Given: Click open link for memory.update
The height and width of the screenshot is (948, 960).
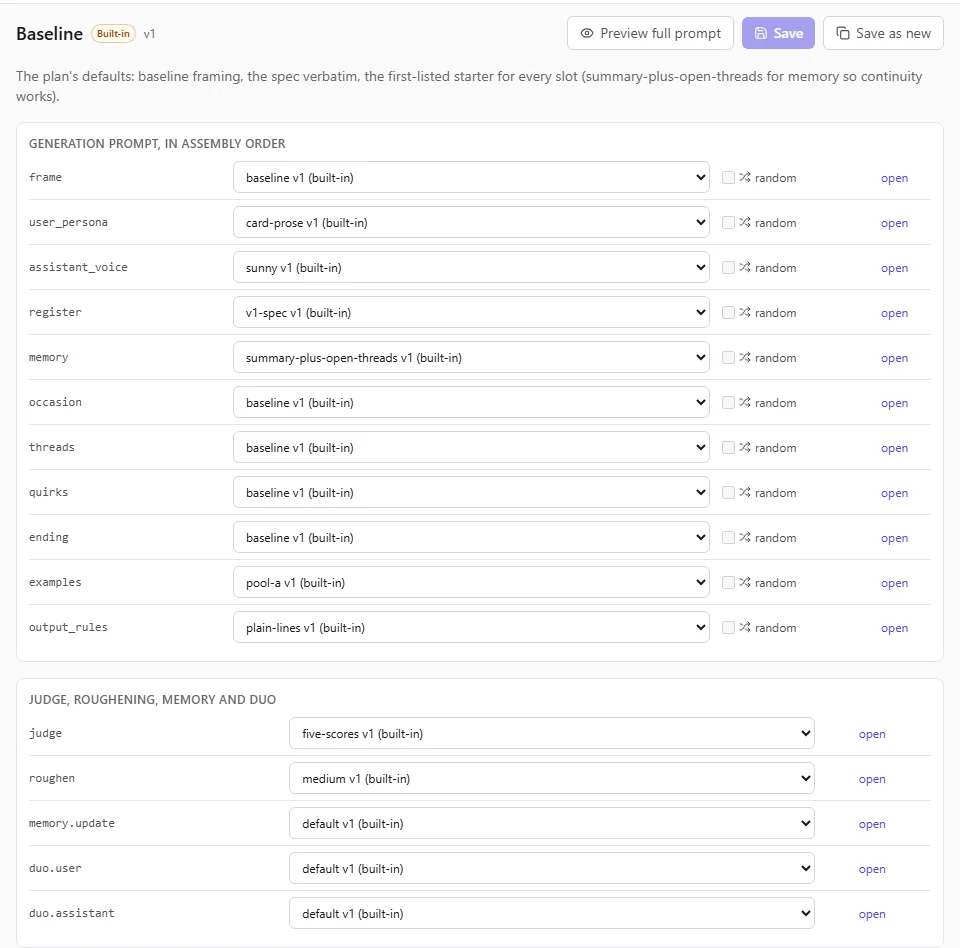Looking at the screenshot, I should [x=872, y=824].
